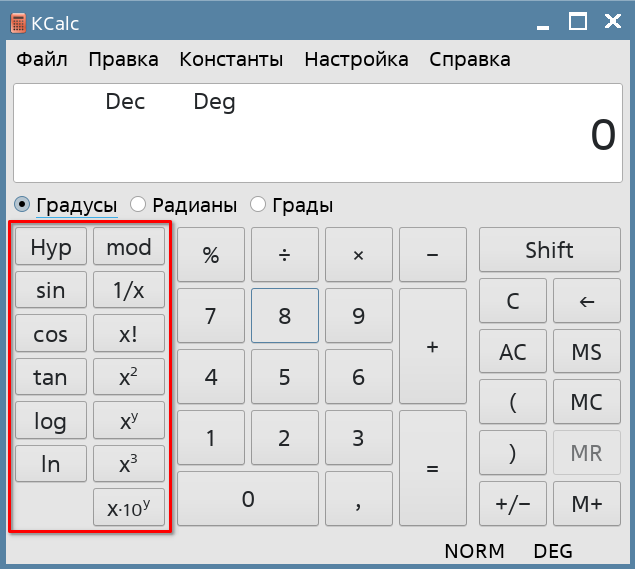Click the backspace arrow button
Screen dimensions: 635x569
[586, 301]
